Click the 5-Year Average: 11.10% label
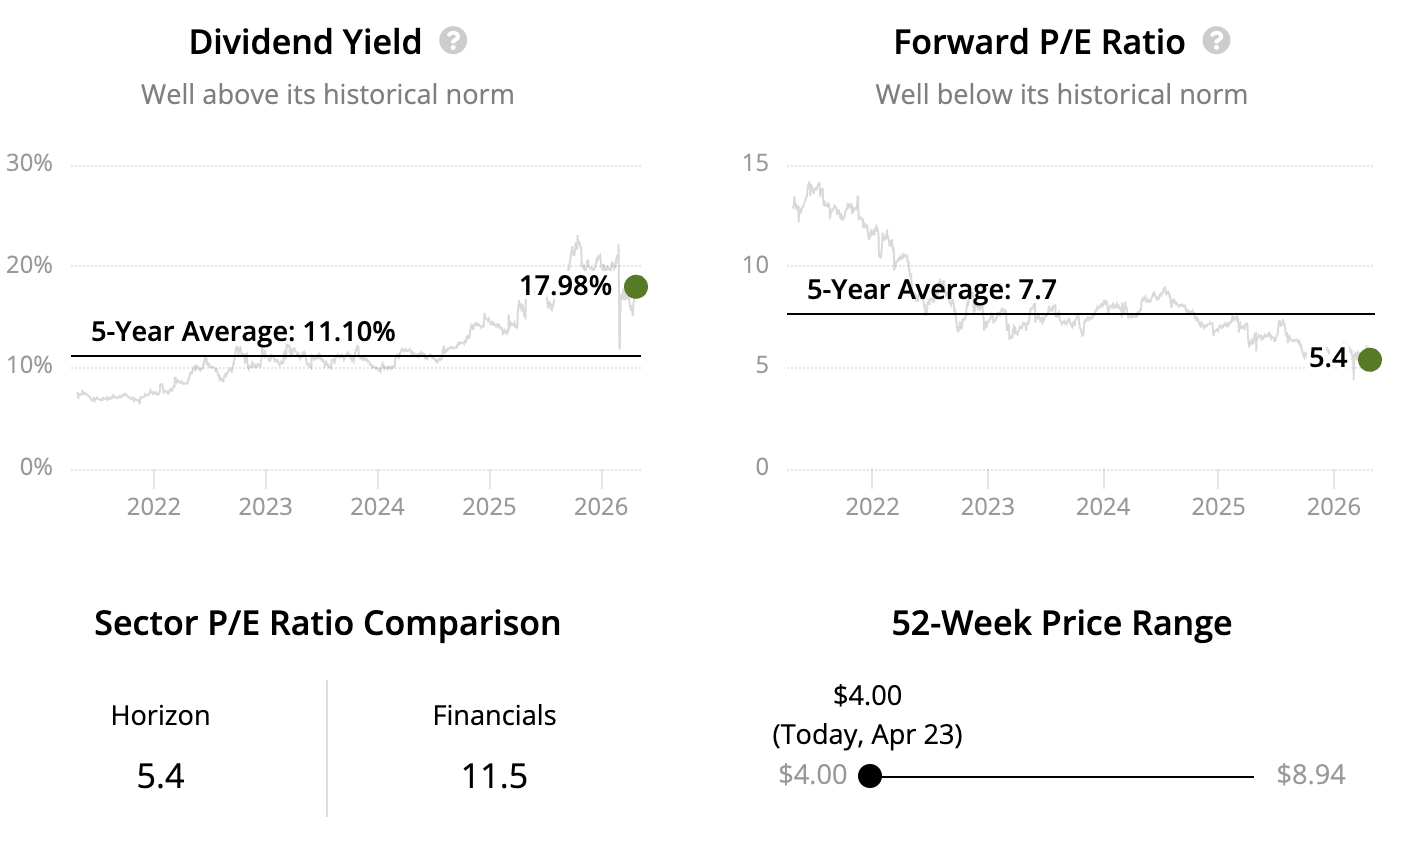 point(243,331)
